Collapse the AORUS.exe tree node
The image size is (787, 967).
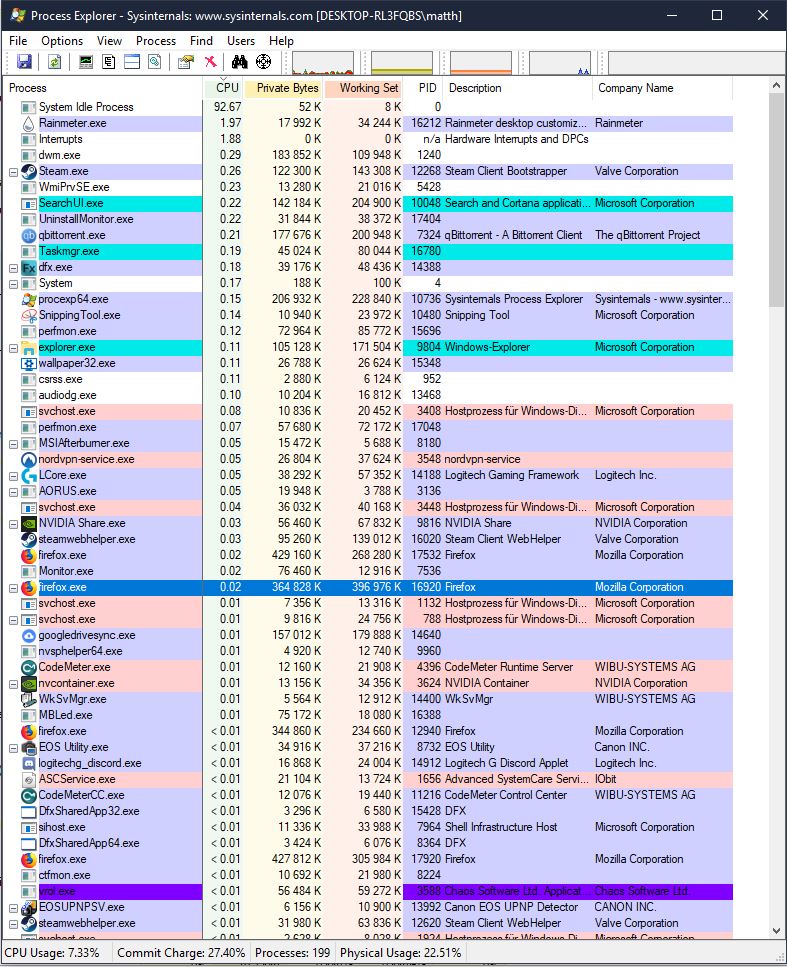(x=13, y=492)
